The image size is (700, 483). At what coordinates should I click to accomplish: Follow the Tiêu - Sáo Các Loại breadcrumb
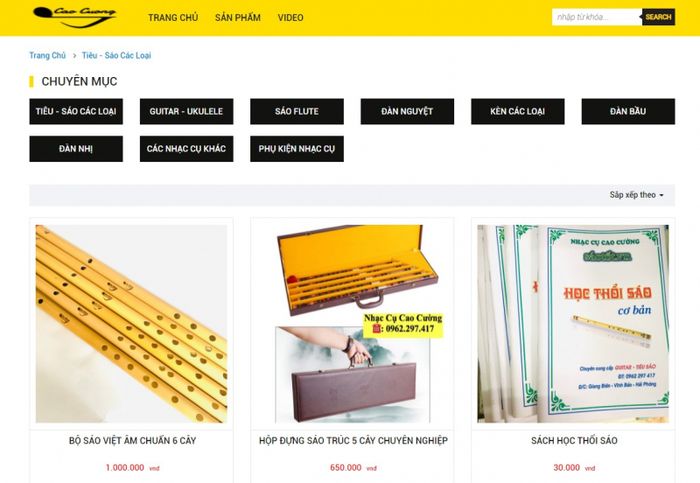(117, 55)
